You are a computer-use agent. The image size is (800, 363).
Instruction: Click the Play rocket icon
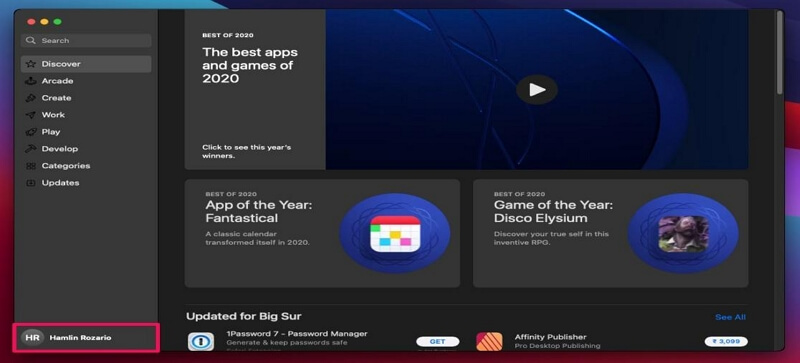(31, 132)
